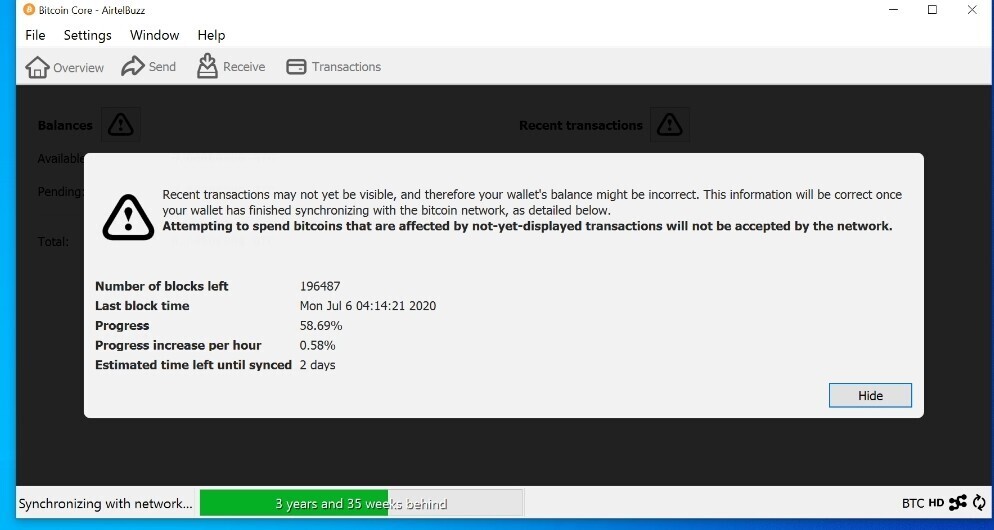Click the blocks left value 196487
This screenshot has width=994, height=530.
click(320, 287)
